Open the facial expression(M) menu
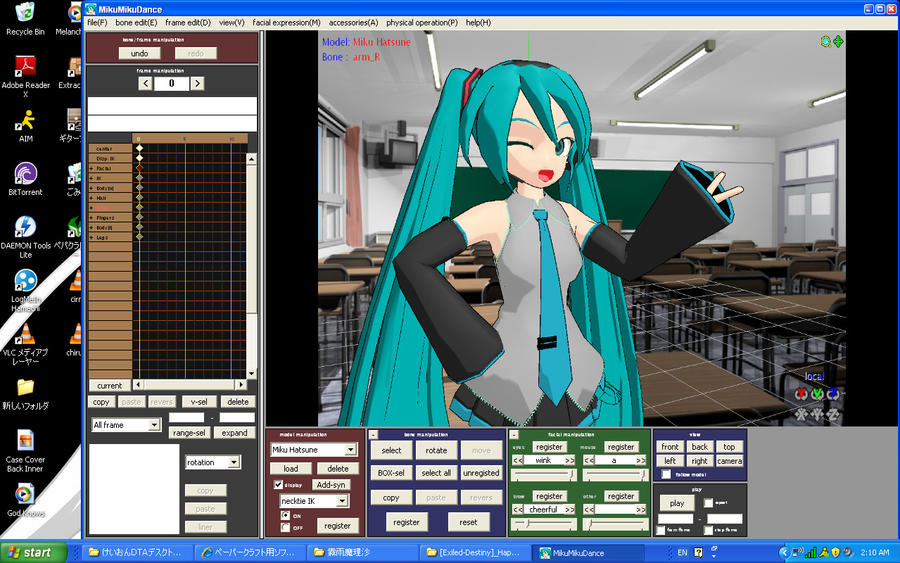Screen dimensions: 900x563 pos(286,22)
